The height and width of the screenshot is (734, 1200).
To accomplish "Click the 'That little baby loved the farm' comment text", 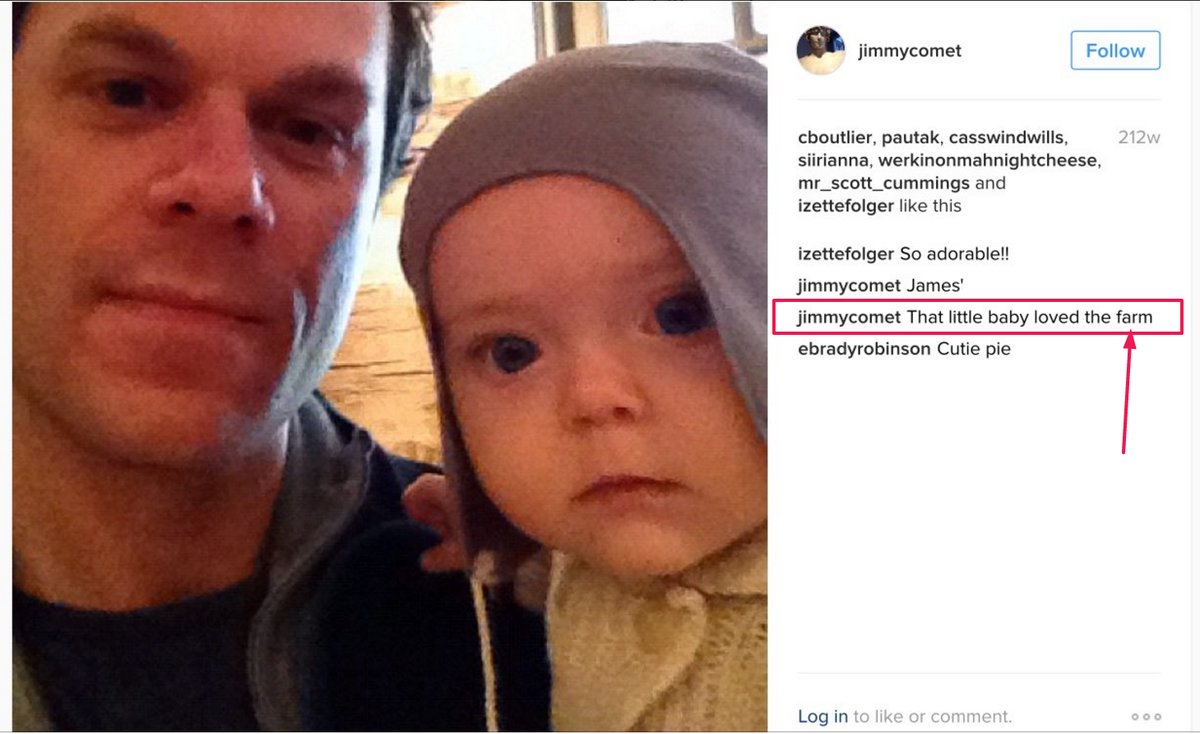I will click(1030, 318).
